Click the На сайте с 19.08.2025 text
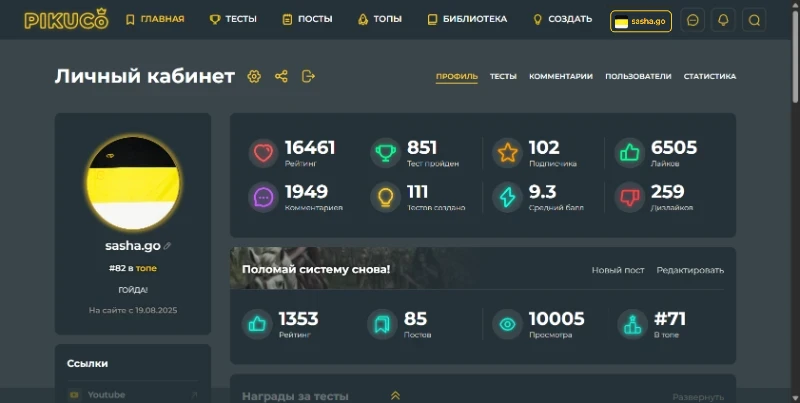 (x=133, y=310)
